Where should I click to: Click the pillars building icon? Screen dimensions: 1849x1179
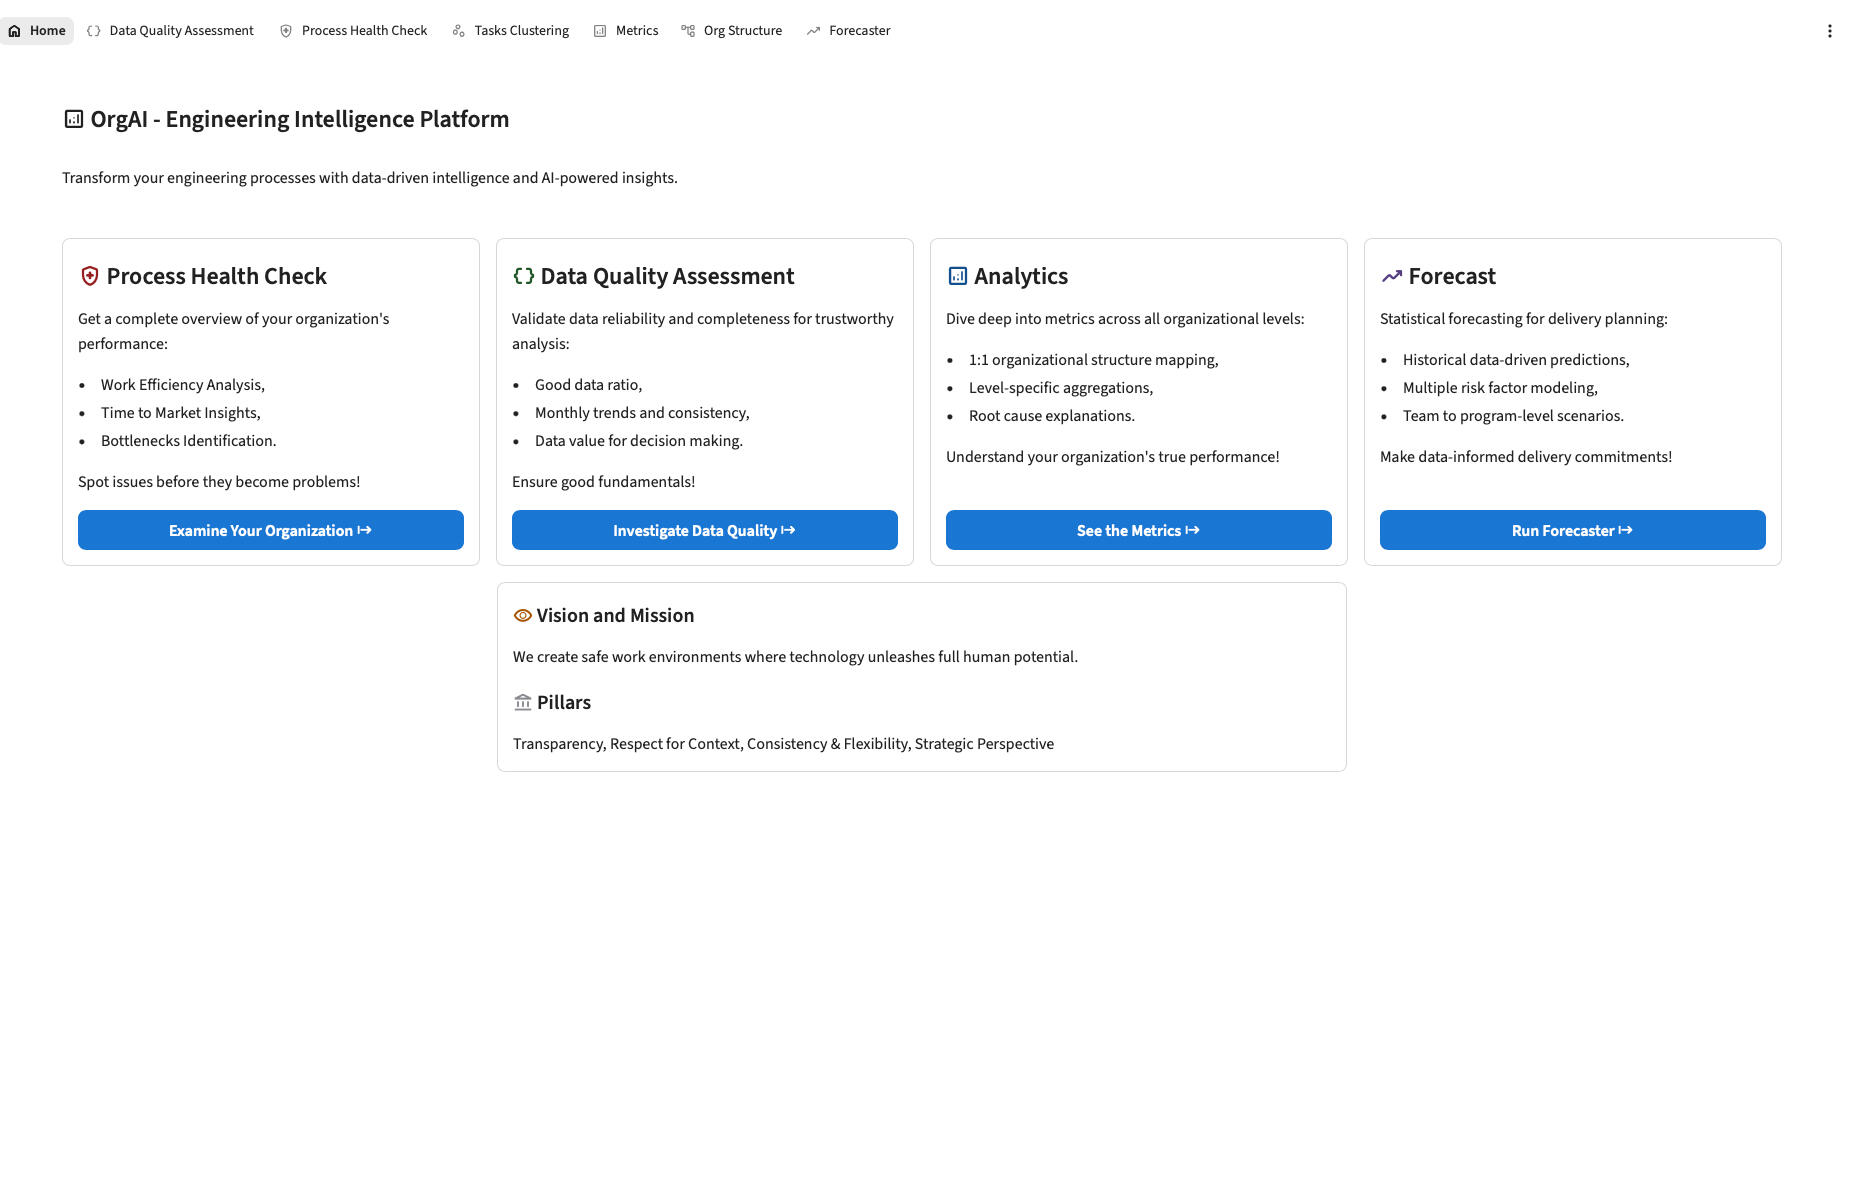coord(522,703)
